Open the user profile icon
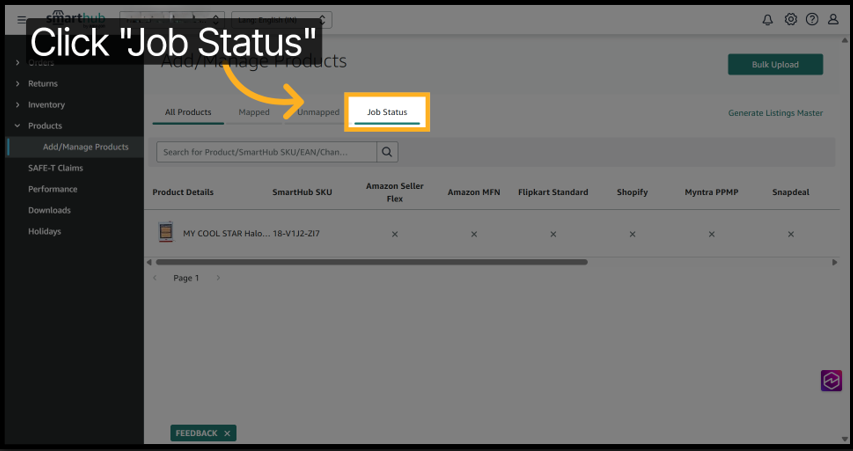Image resolution: width=853 pixels, height=451 pixels. pyautogui.click(x=833, y=20)
